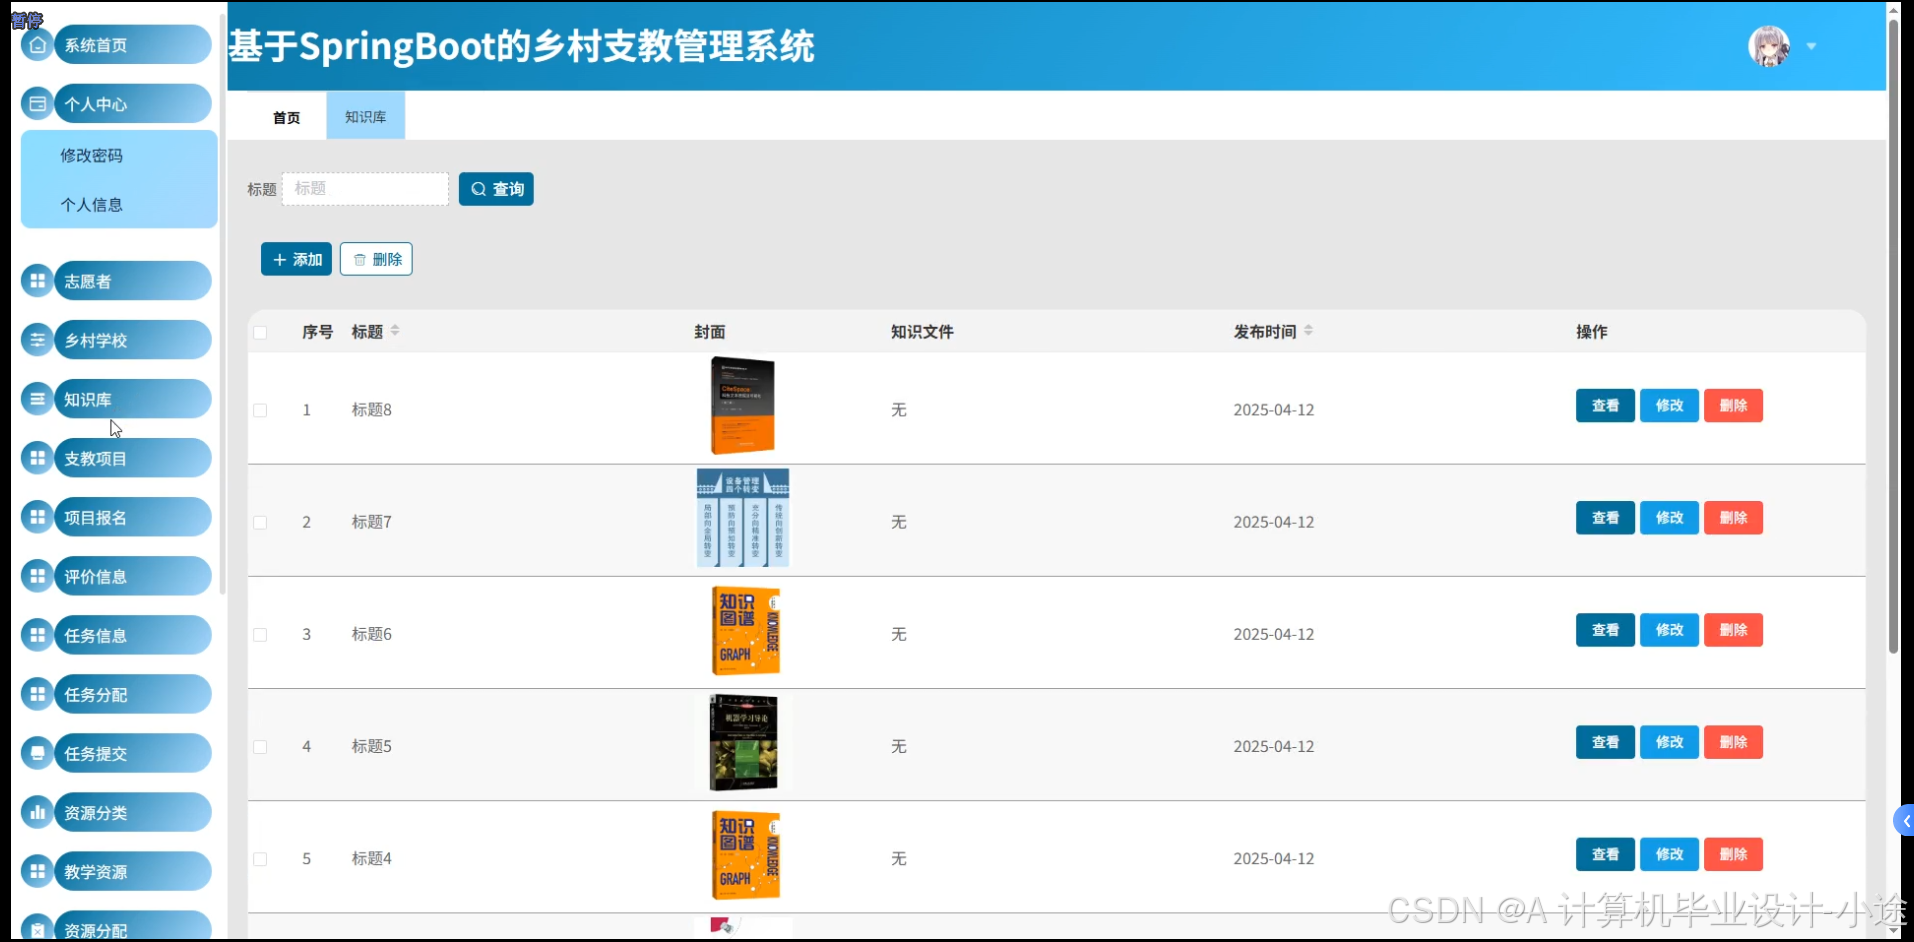The image size is (1914, 942).
Task: Click the icon beside 任务提交
Action: click(x=37, y=753)
